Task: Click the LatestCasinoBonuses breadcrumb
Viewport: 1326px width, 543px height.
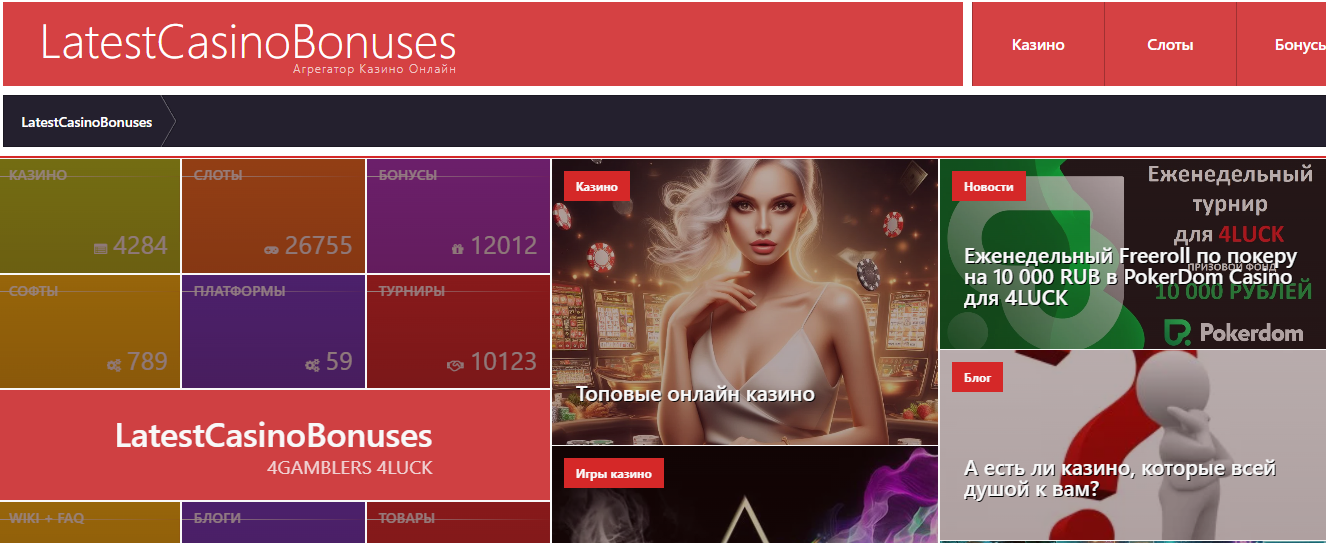Action: coord(87,122)
